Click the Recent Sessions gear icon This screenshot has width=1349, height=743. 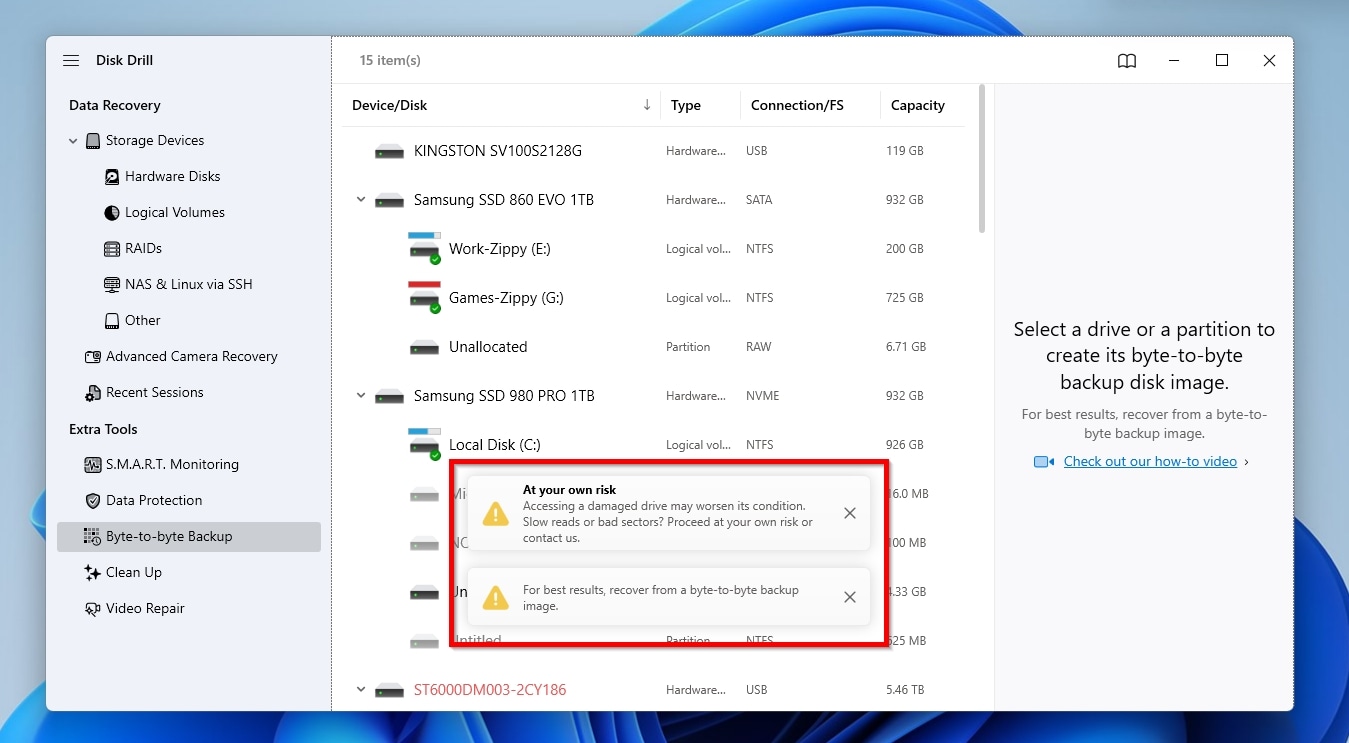93,393
